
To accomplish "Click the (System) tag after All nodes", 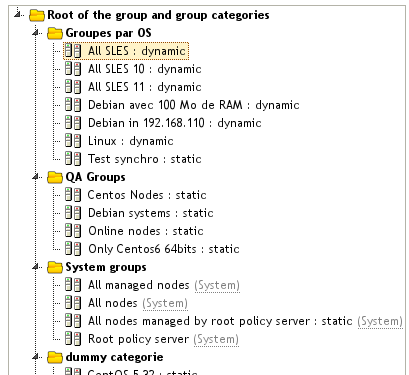I will click(x=165, y=304).
